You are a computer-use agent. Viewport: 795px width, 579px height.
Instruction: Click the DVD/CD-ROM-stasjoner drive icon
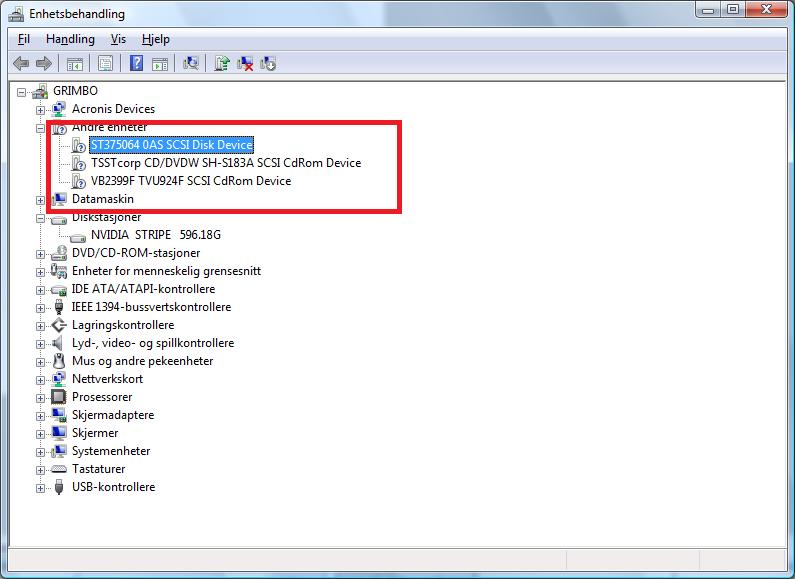[59, 253]
